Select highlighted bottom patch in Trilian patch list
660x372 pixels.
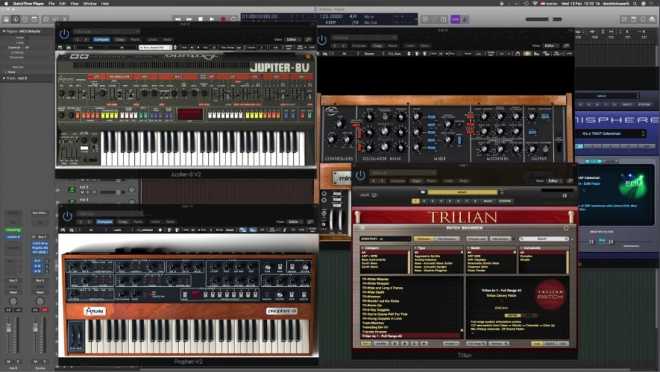[x=411, y=336]
